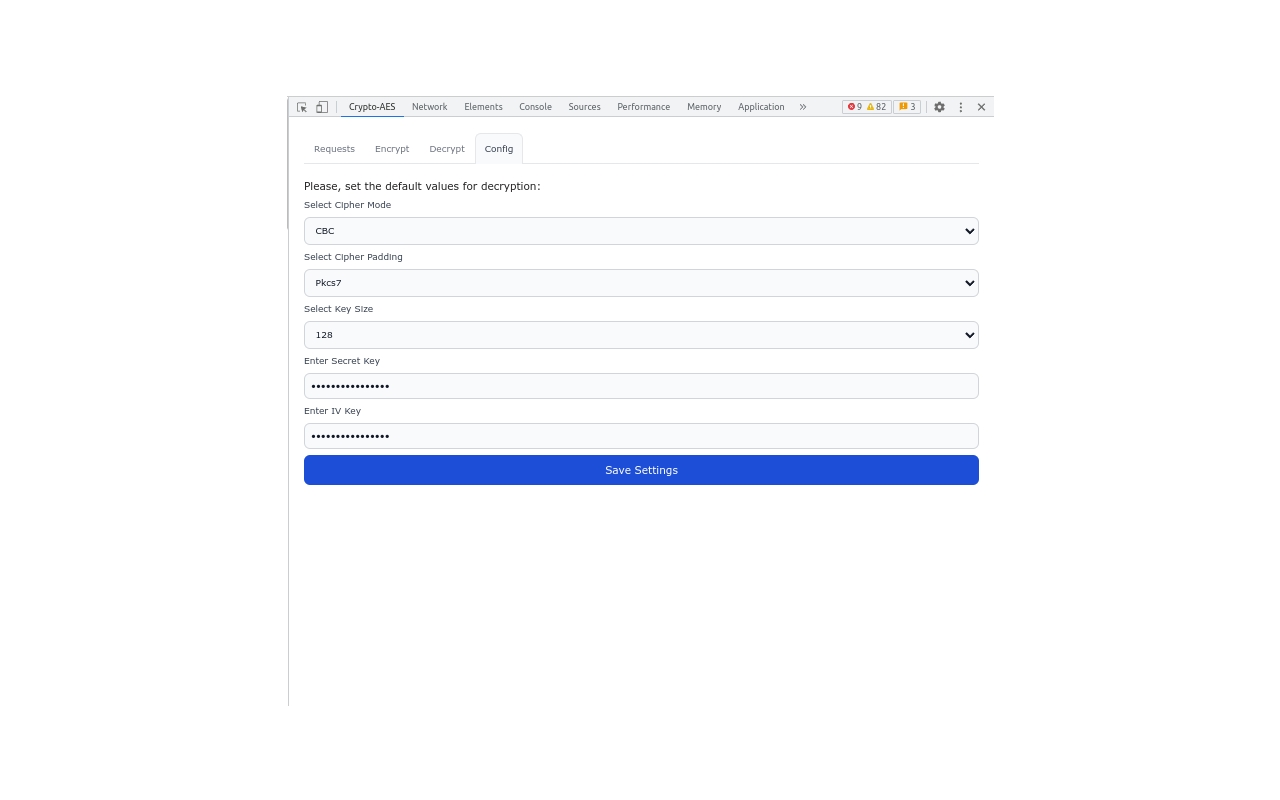The image size is (1280, 800).
Task: Open the Select Cipher Padding dropdown
Action: (641, 283)
